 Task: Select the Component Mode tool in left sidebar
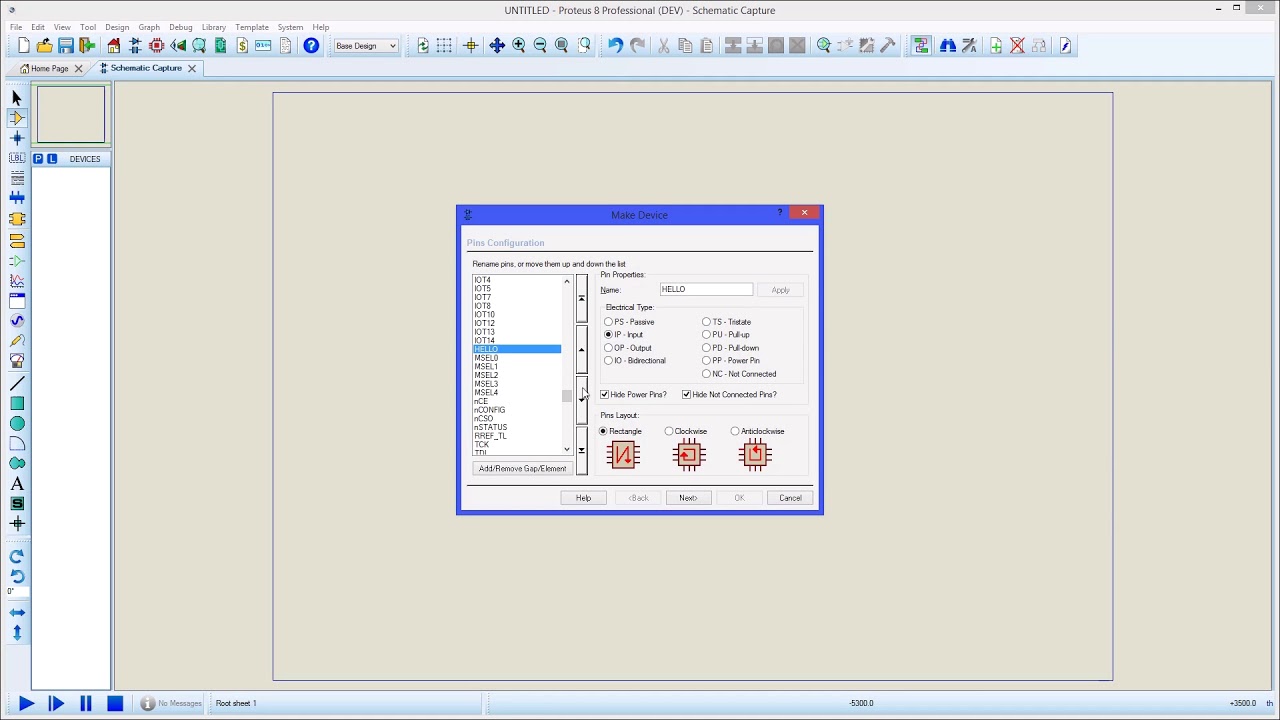(x=17, y=118)
